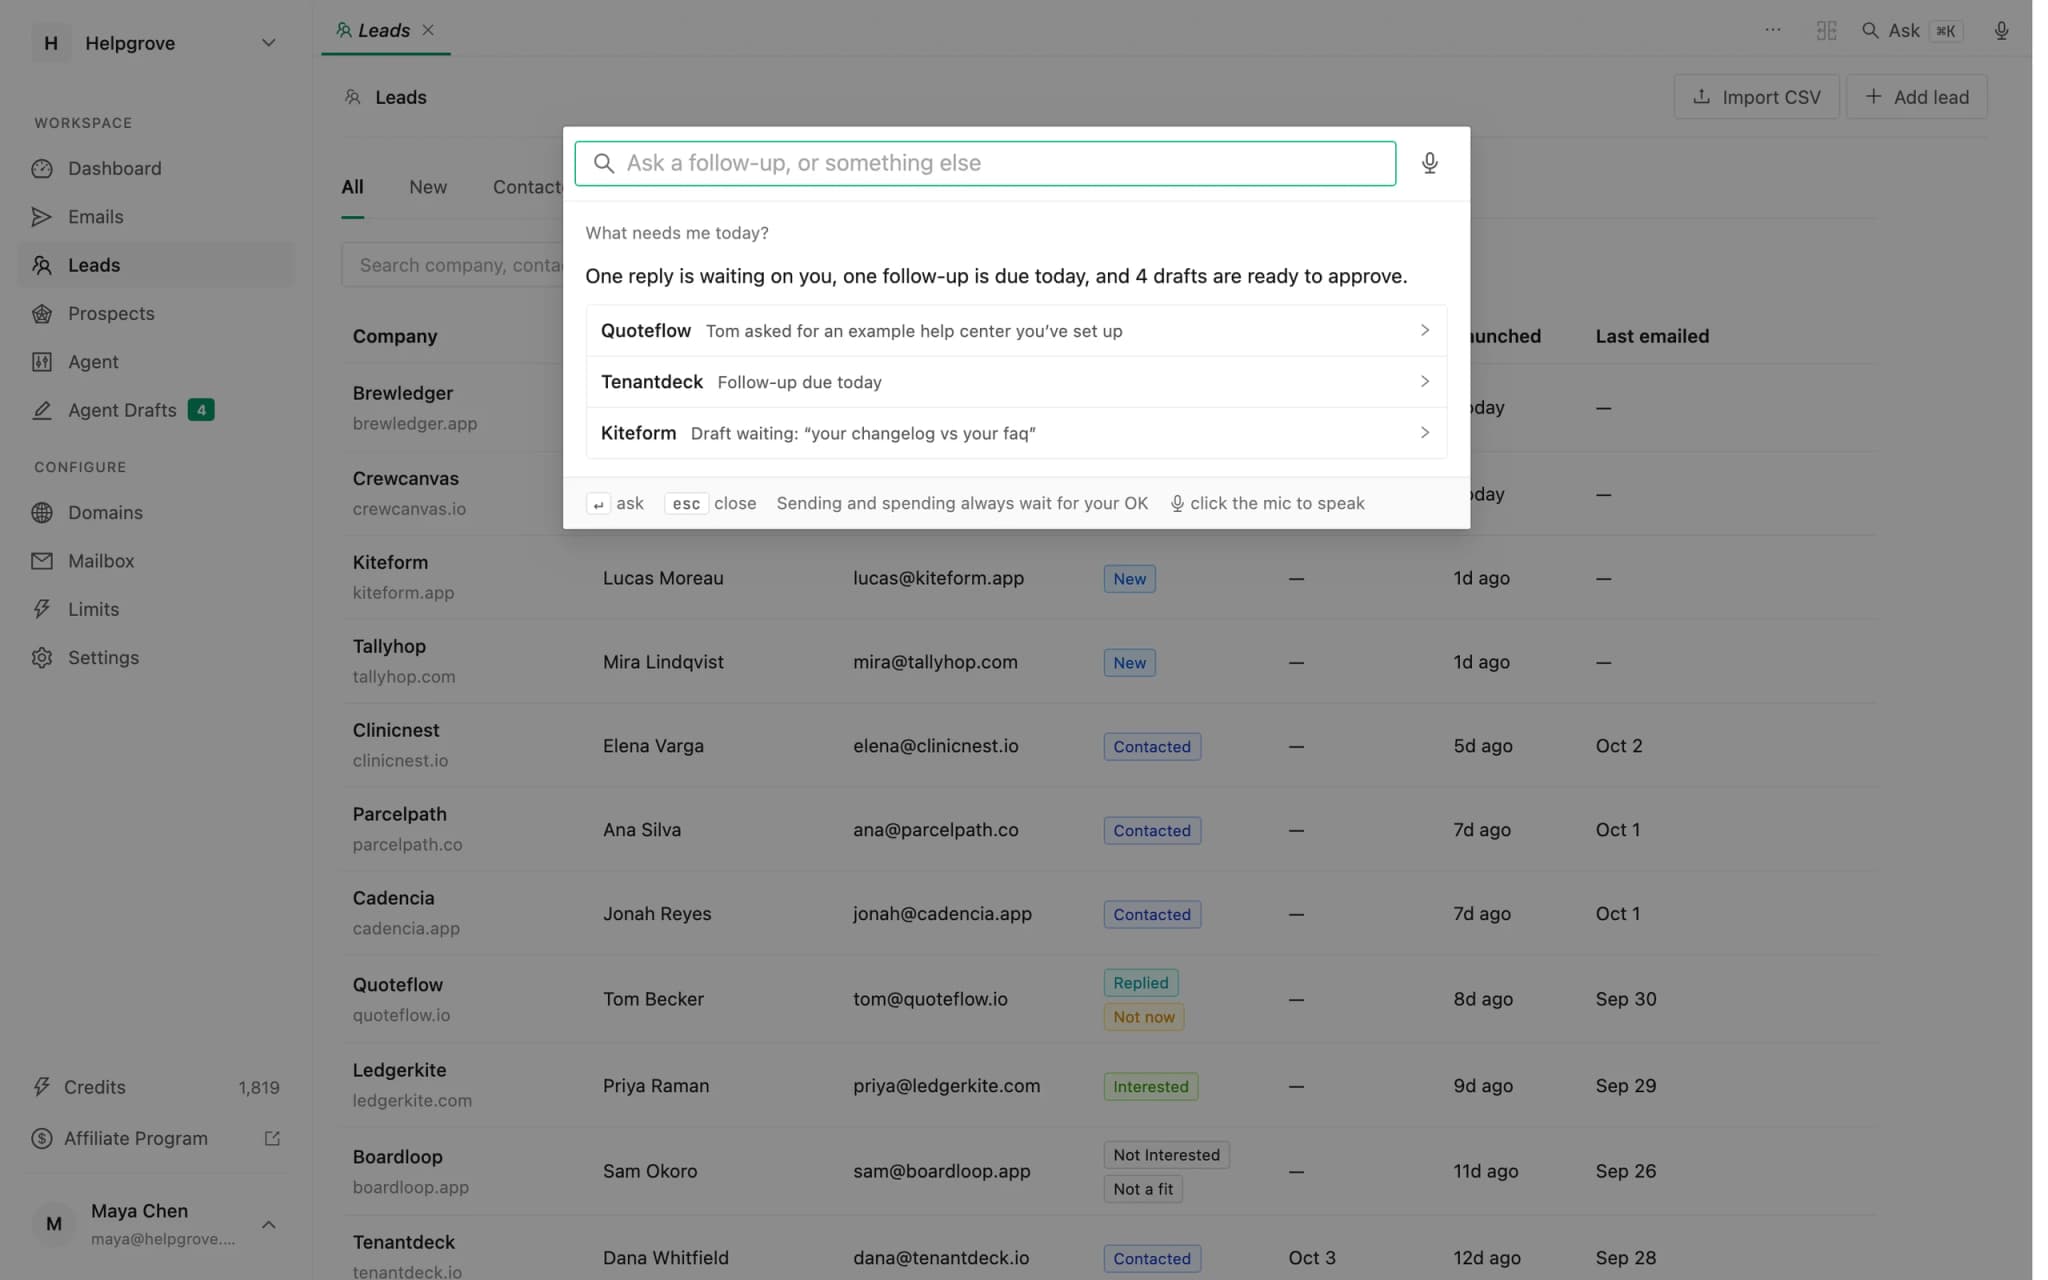2048x1280 pixels.
Task: Click the Emails paper plane icon
Action: 42,216
